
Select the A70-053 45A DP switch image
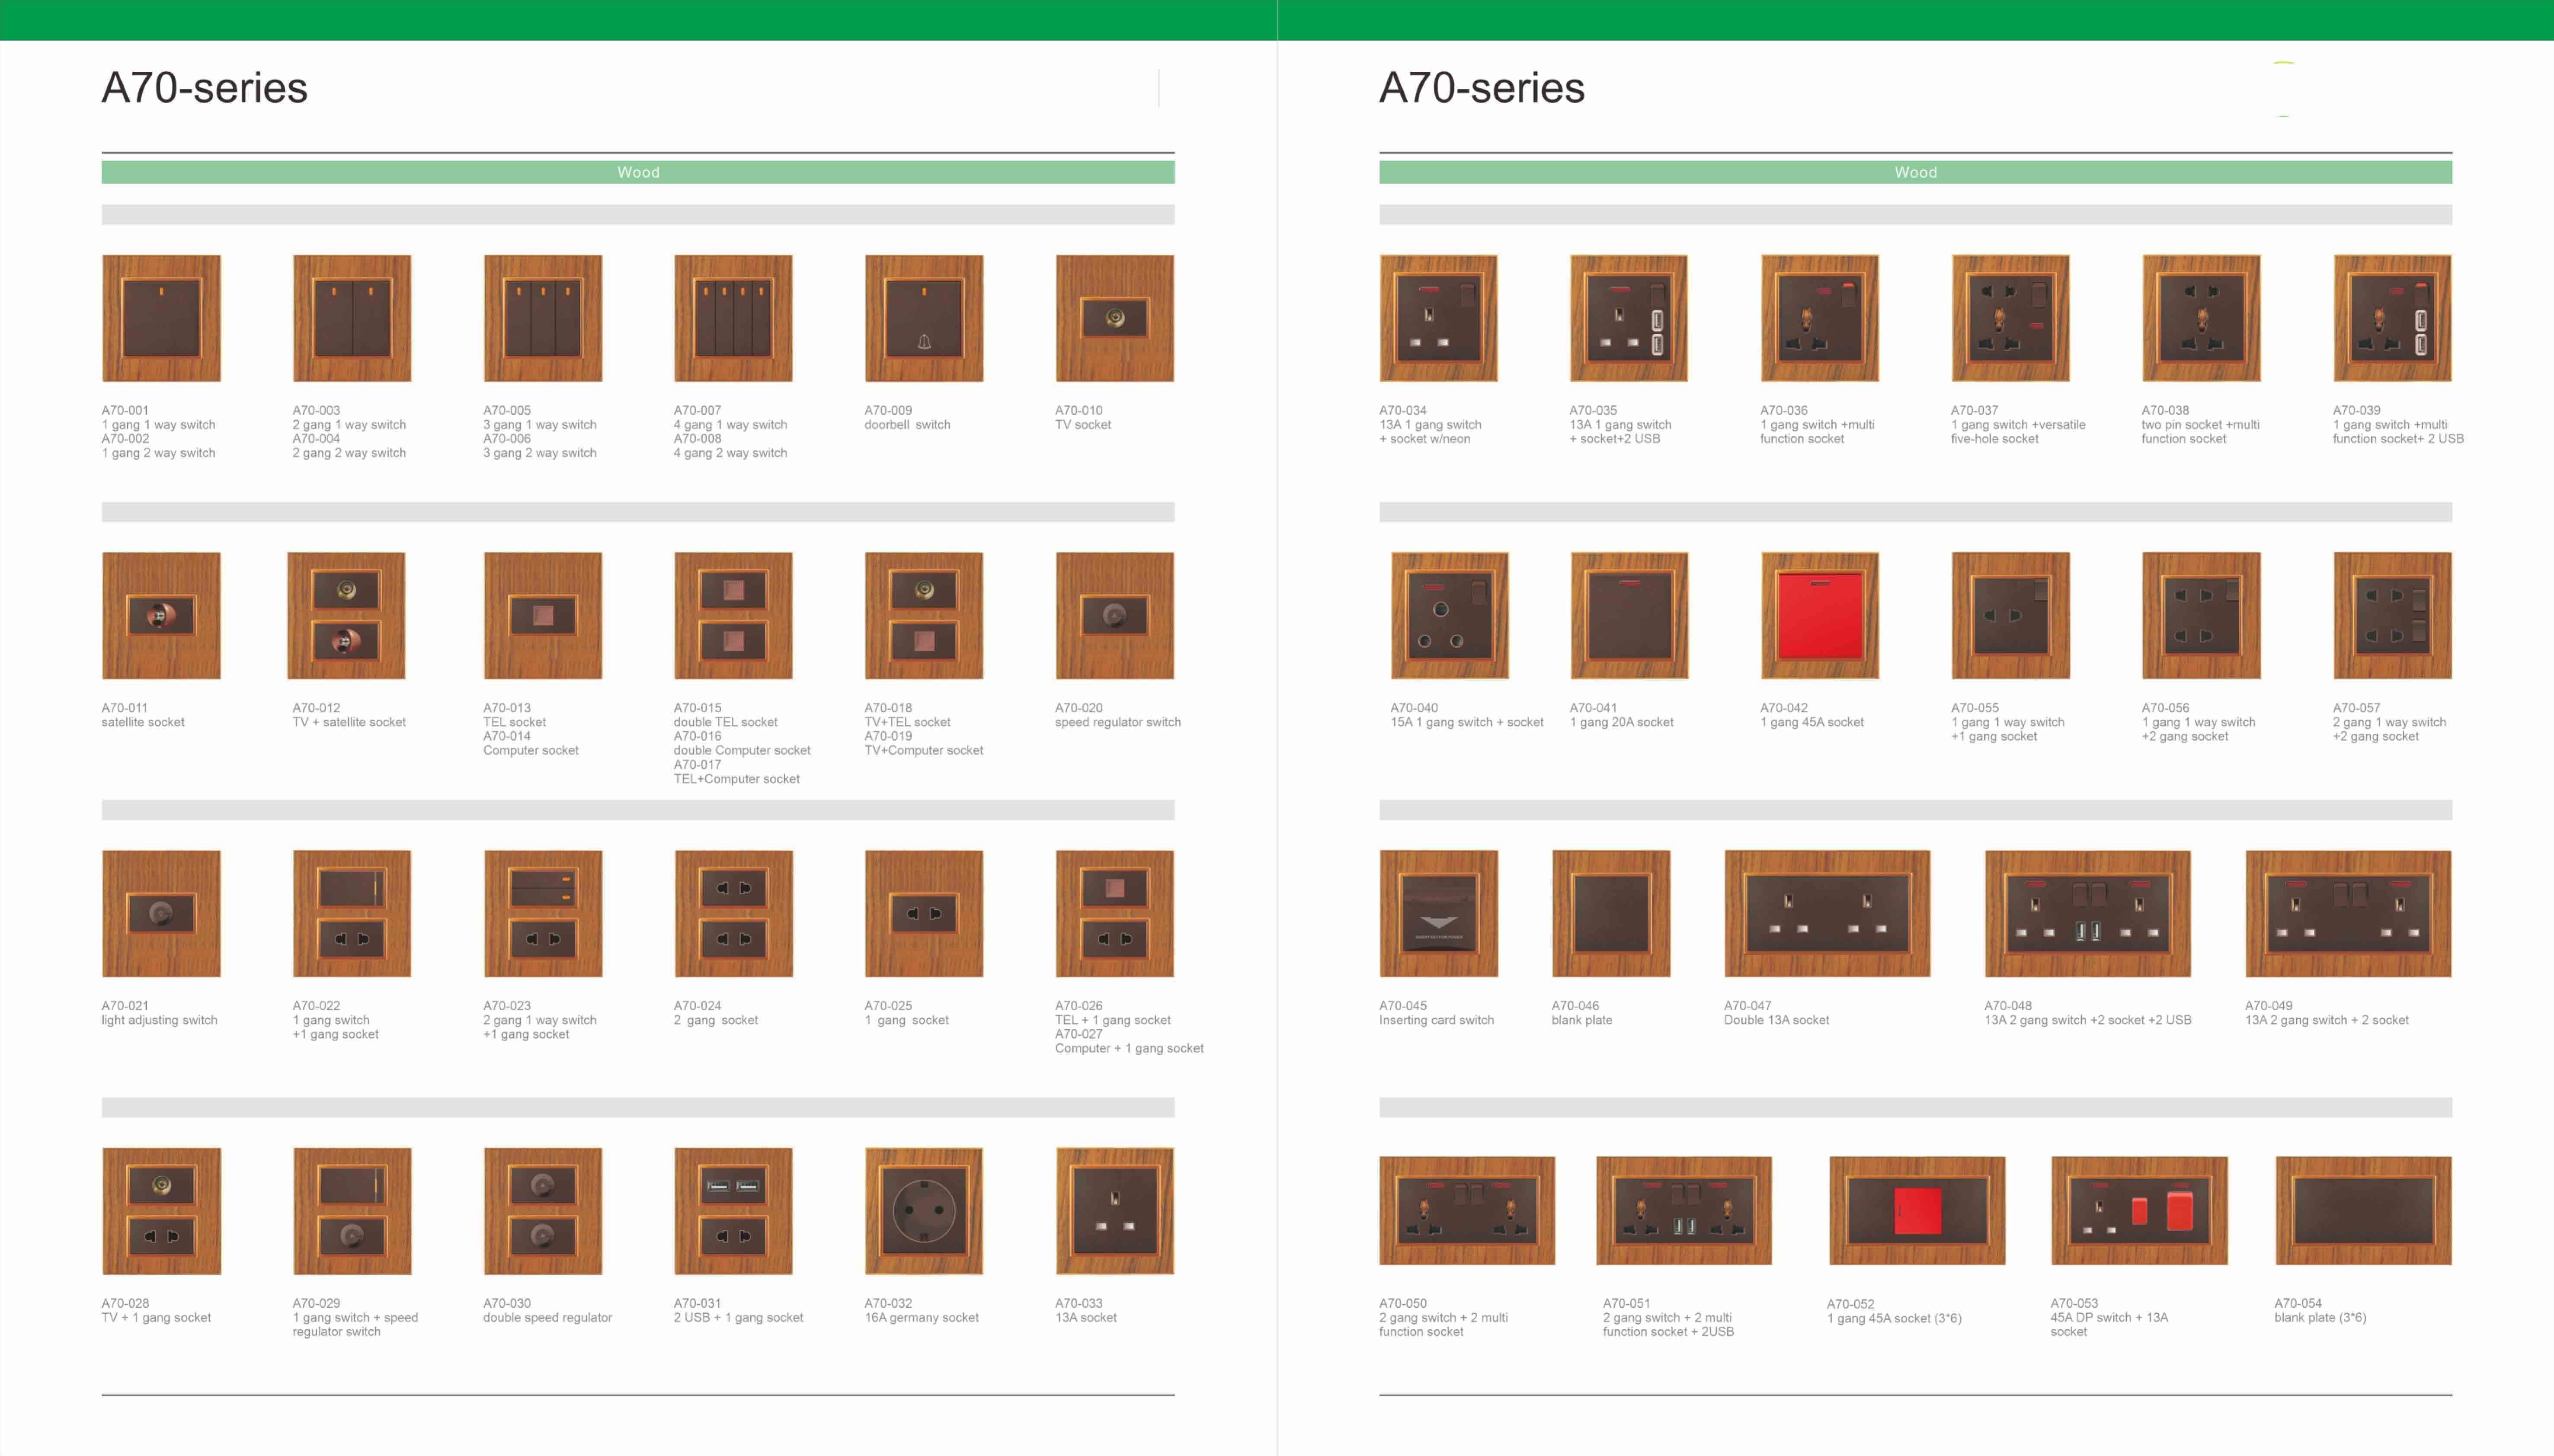2139,1211
